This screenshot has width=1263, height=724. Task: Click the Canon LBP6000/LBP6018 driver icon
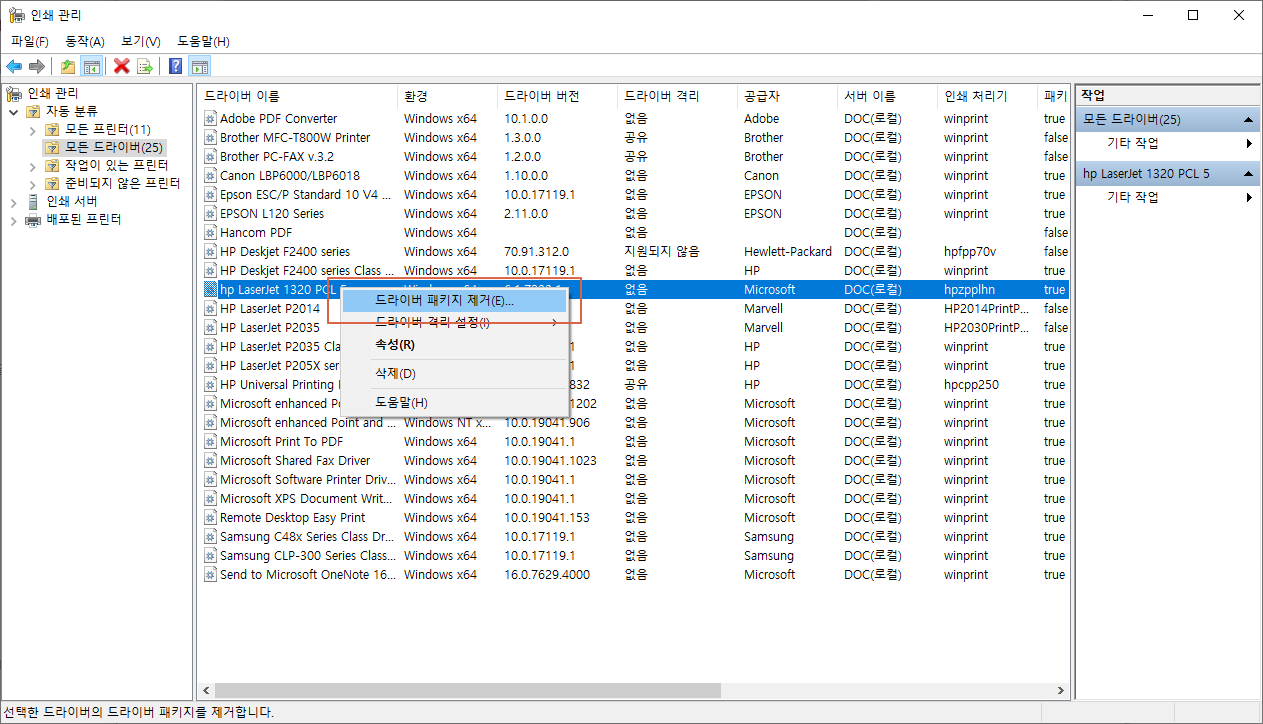click(210, 175)
